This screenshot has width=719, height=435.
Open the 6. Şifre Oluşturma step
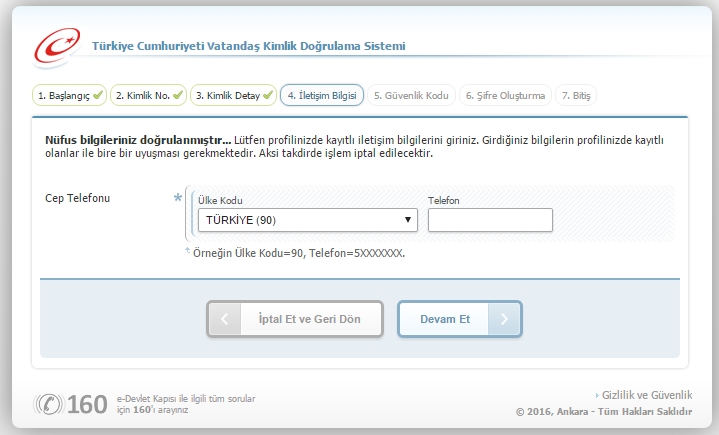[505, 96]
